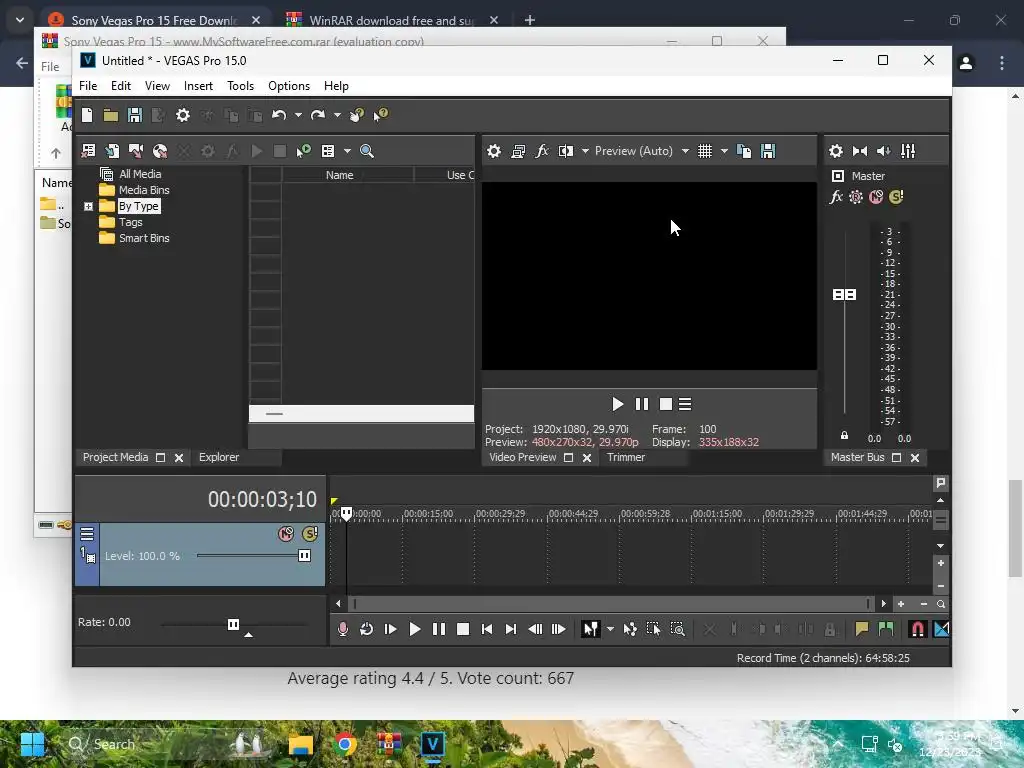Switch to the Trimmer tab

[626, 457]
